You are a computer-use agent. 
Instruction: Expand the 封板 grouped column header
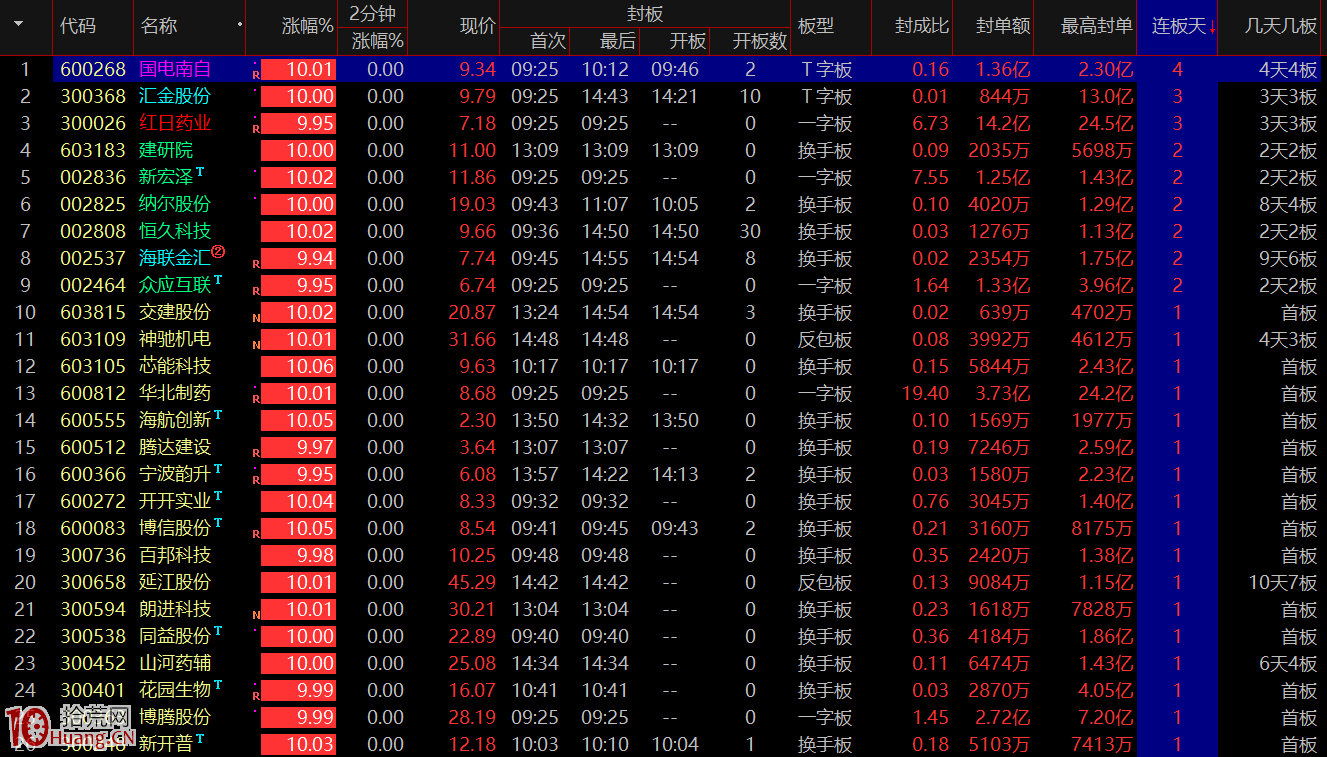pos(644,13)
